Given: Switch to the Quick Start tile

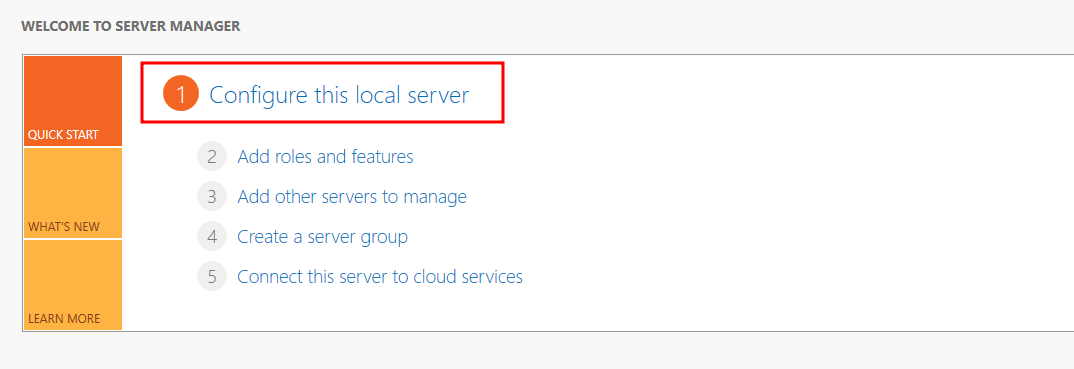Looking at the screenshot, I should pos(73,101).
